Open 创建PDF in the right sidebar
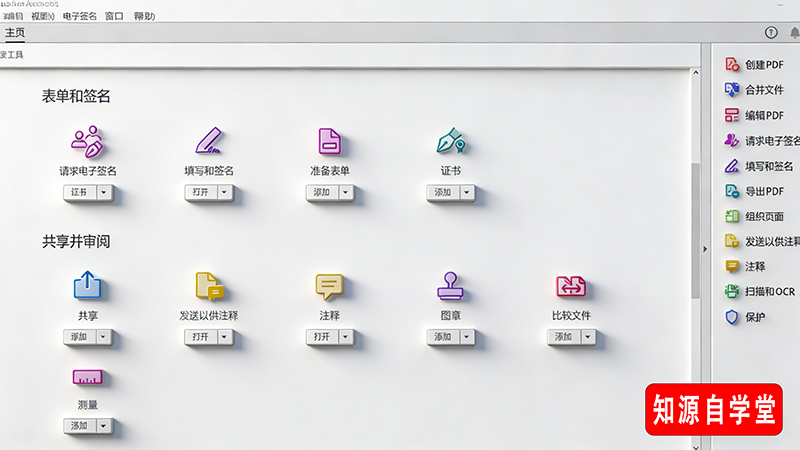The image size is (800, 450). (764, 64)
